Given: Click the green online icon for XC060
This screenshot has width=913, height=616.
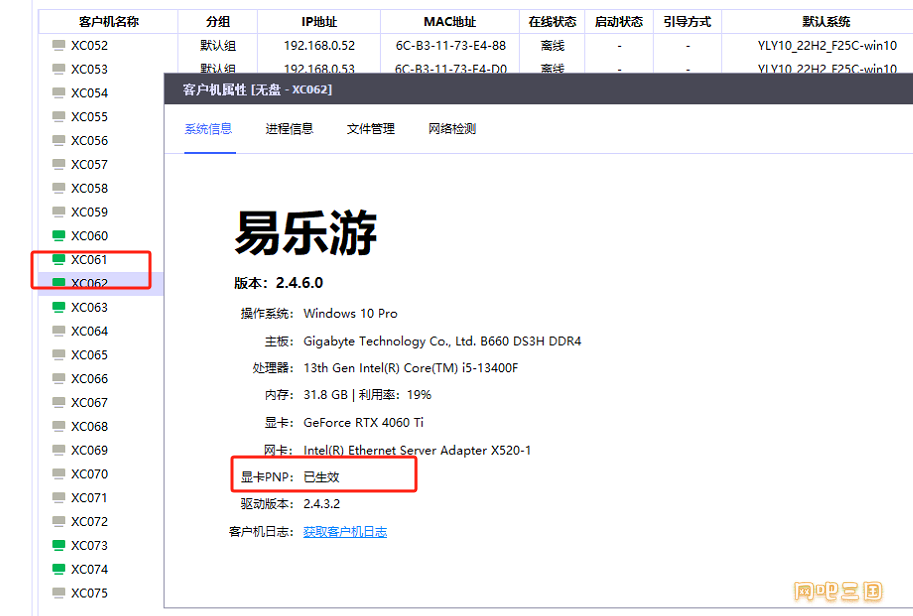Looking at the screenshot, I should tap(58, 236).
